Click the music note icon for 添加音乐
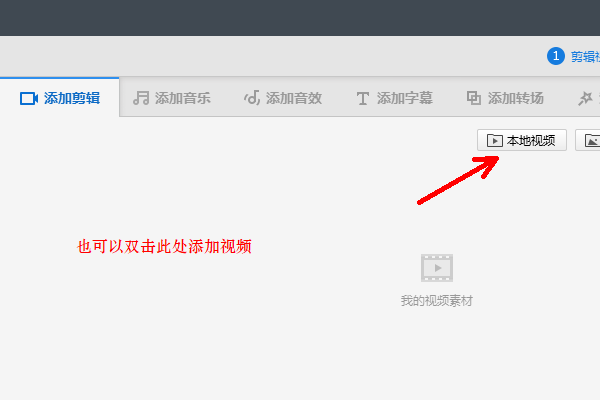 click(141, 98)
